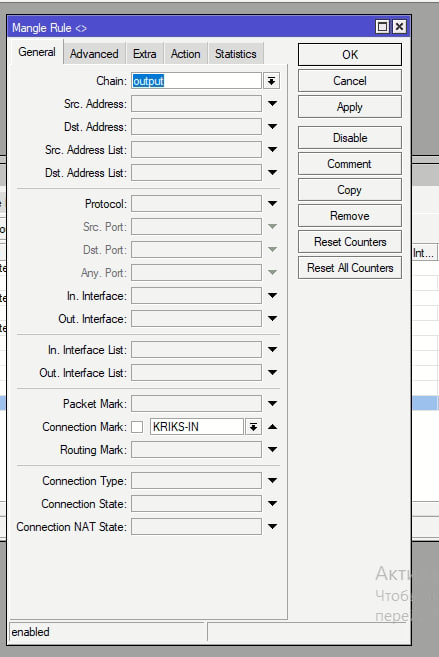Screen dimensions: 439x657
Task: Toggle the Connection Mark invert checkbox
Action: pyautogui.click(x=137, y=427)
